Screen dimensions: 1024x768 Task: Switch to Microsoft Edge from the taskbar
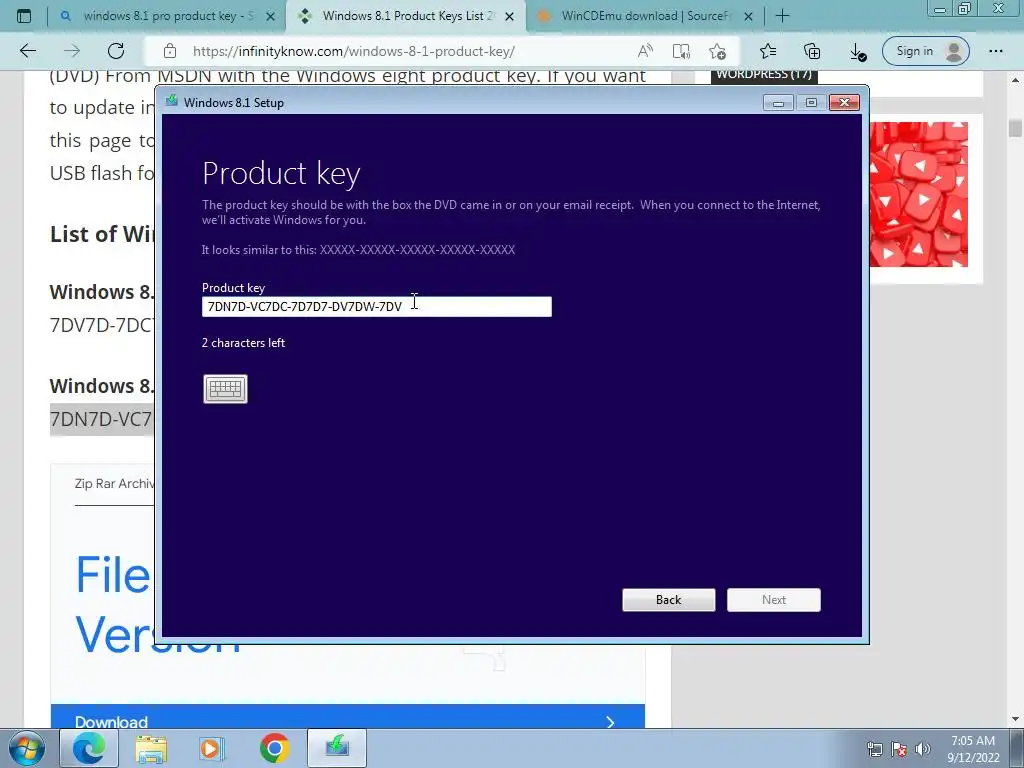(x=89, y=748)
